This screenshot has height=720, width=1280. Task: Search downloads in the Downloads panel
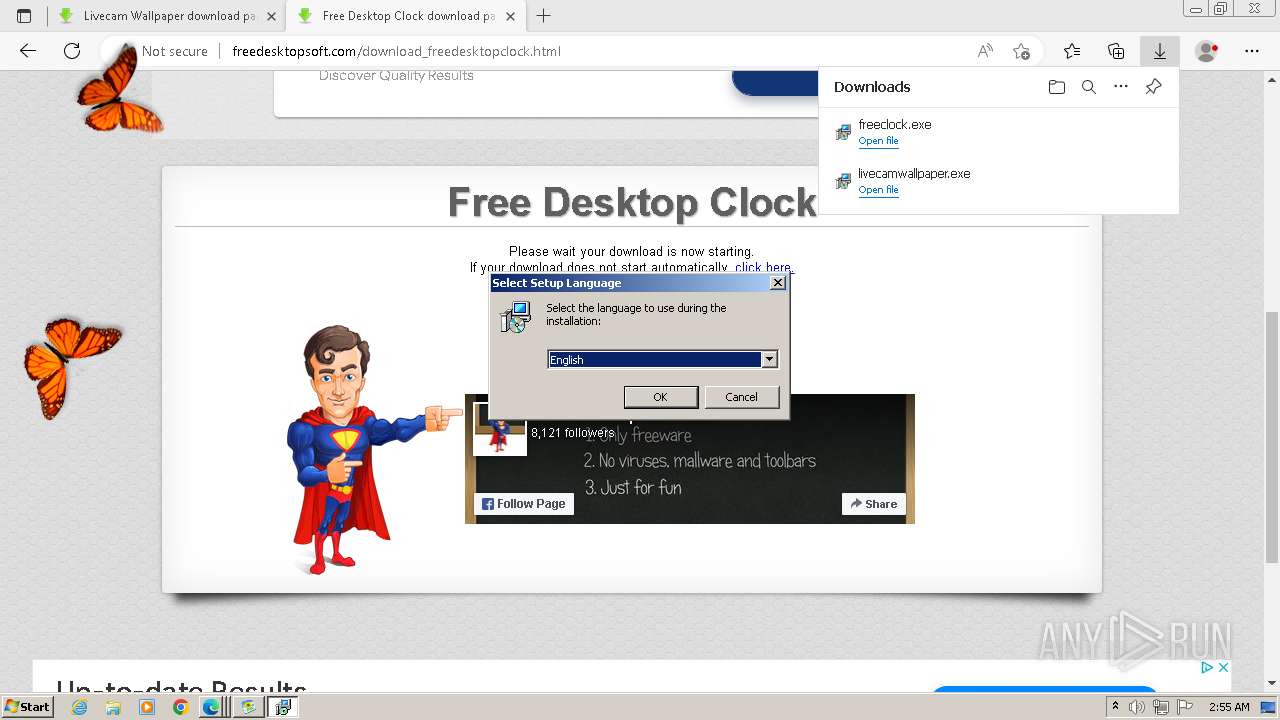click(x=1089, y=87)
